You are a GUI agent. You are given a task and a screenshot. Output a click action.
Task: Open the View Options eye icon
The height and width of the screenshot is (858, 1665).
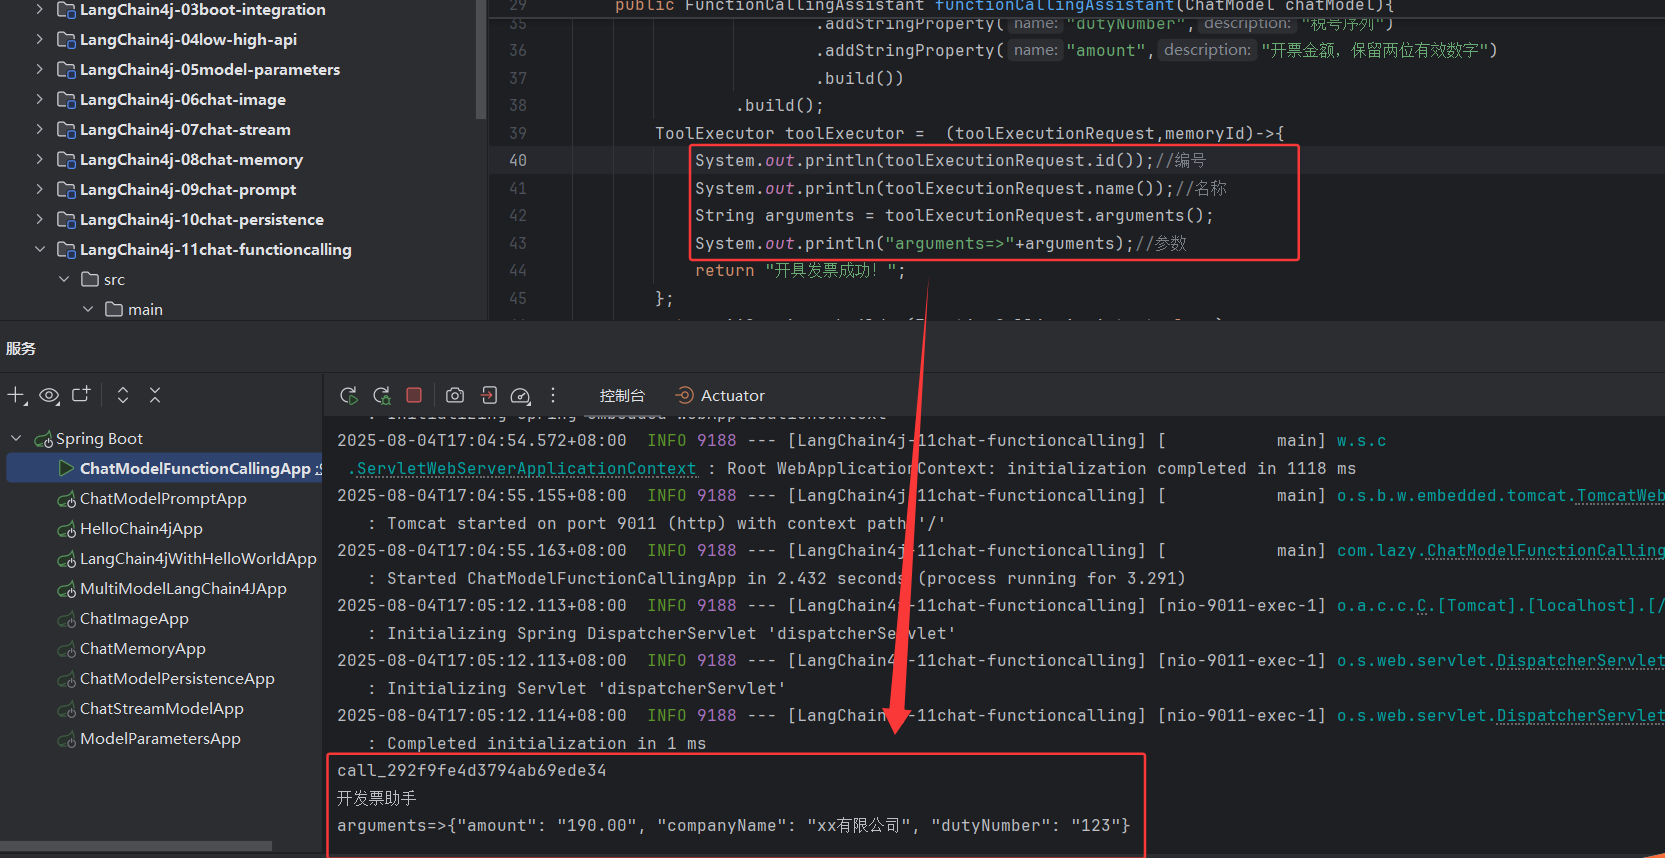[x=49, y=396]
